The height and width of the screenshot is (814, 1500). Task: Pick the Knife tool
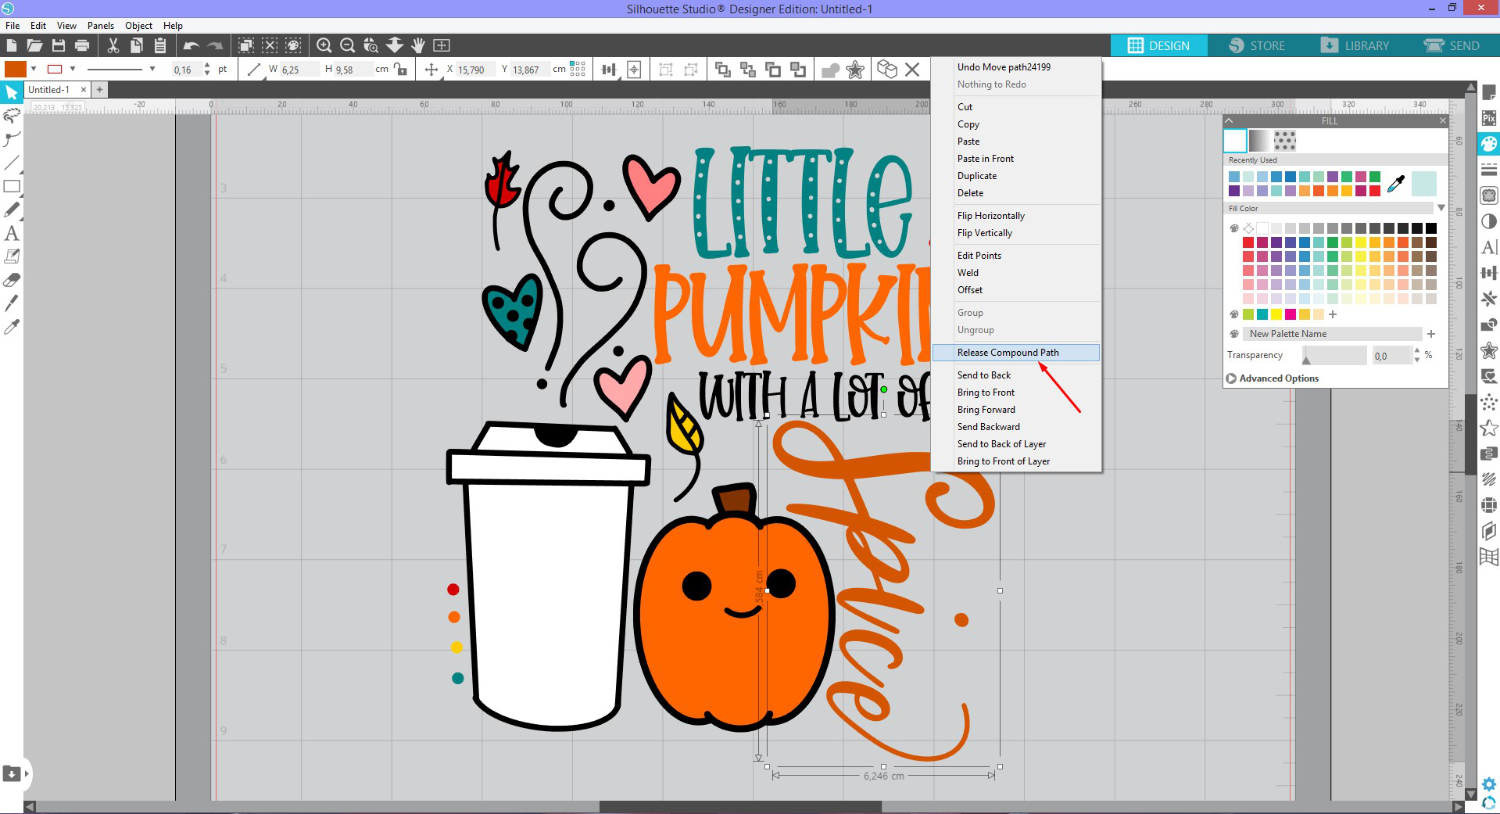pyautogui.click(x=12, y=303)
